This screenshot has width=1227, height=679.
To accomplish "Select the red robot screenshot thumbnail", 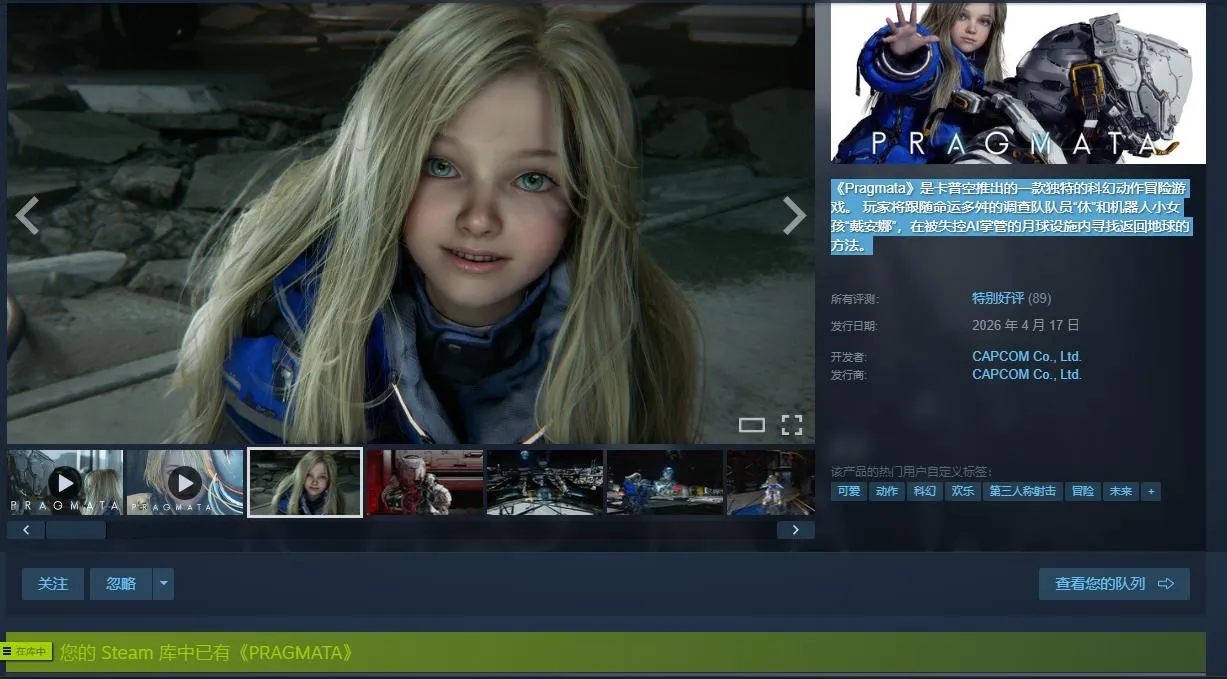I will [x=424, y=483].
